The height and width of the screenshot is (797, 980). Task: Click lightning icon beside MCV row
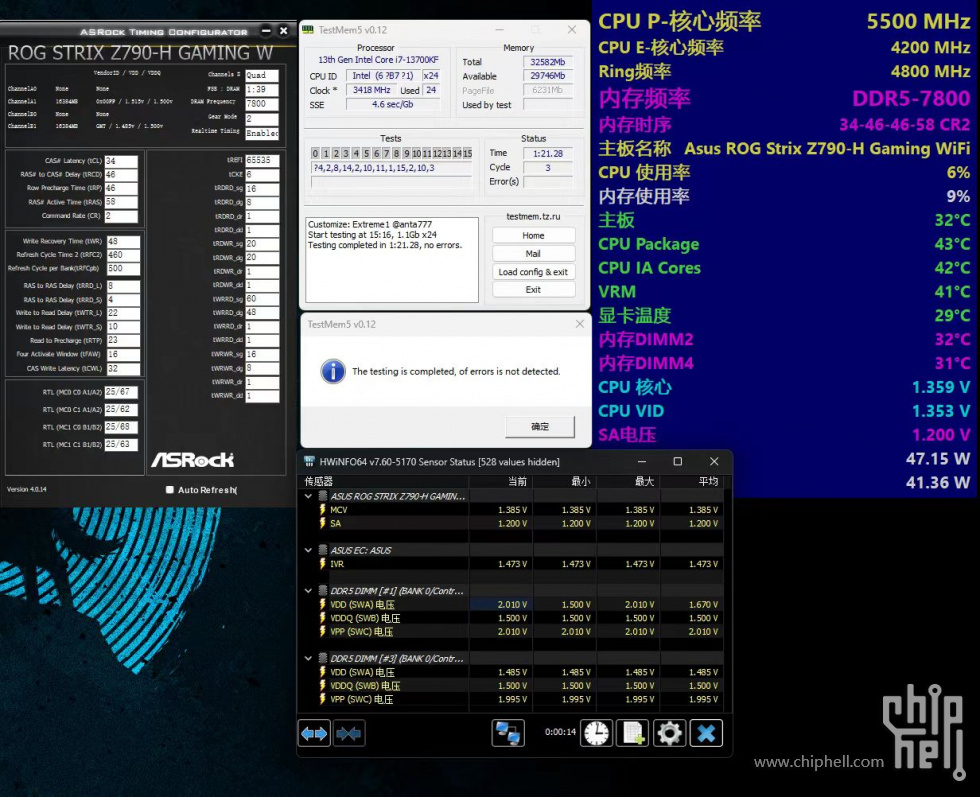click(322, 509)
